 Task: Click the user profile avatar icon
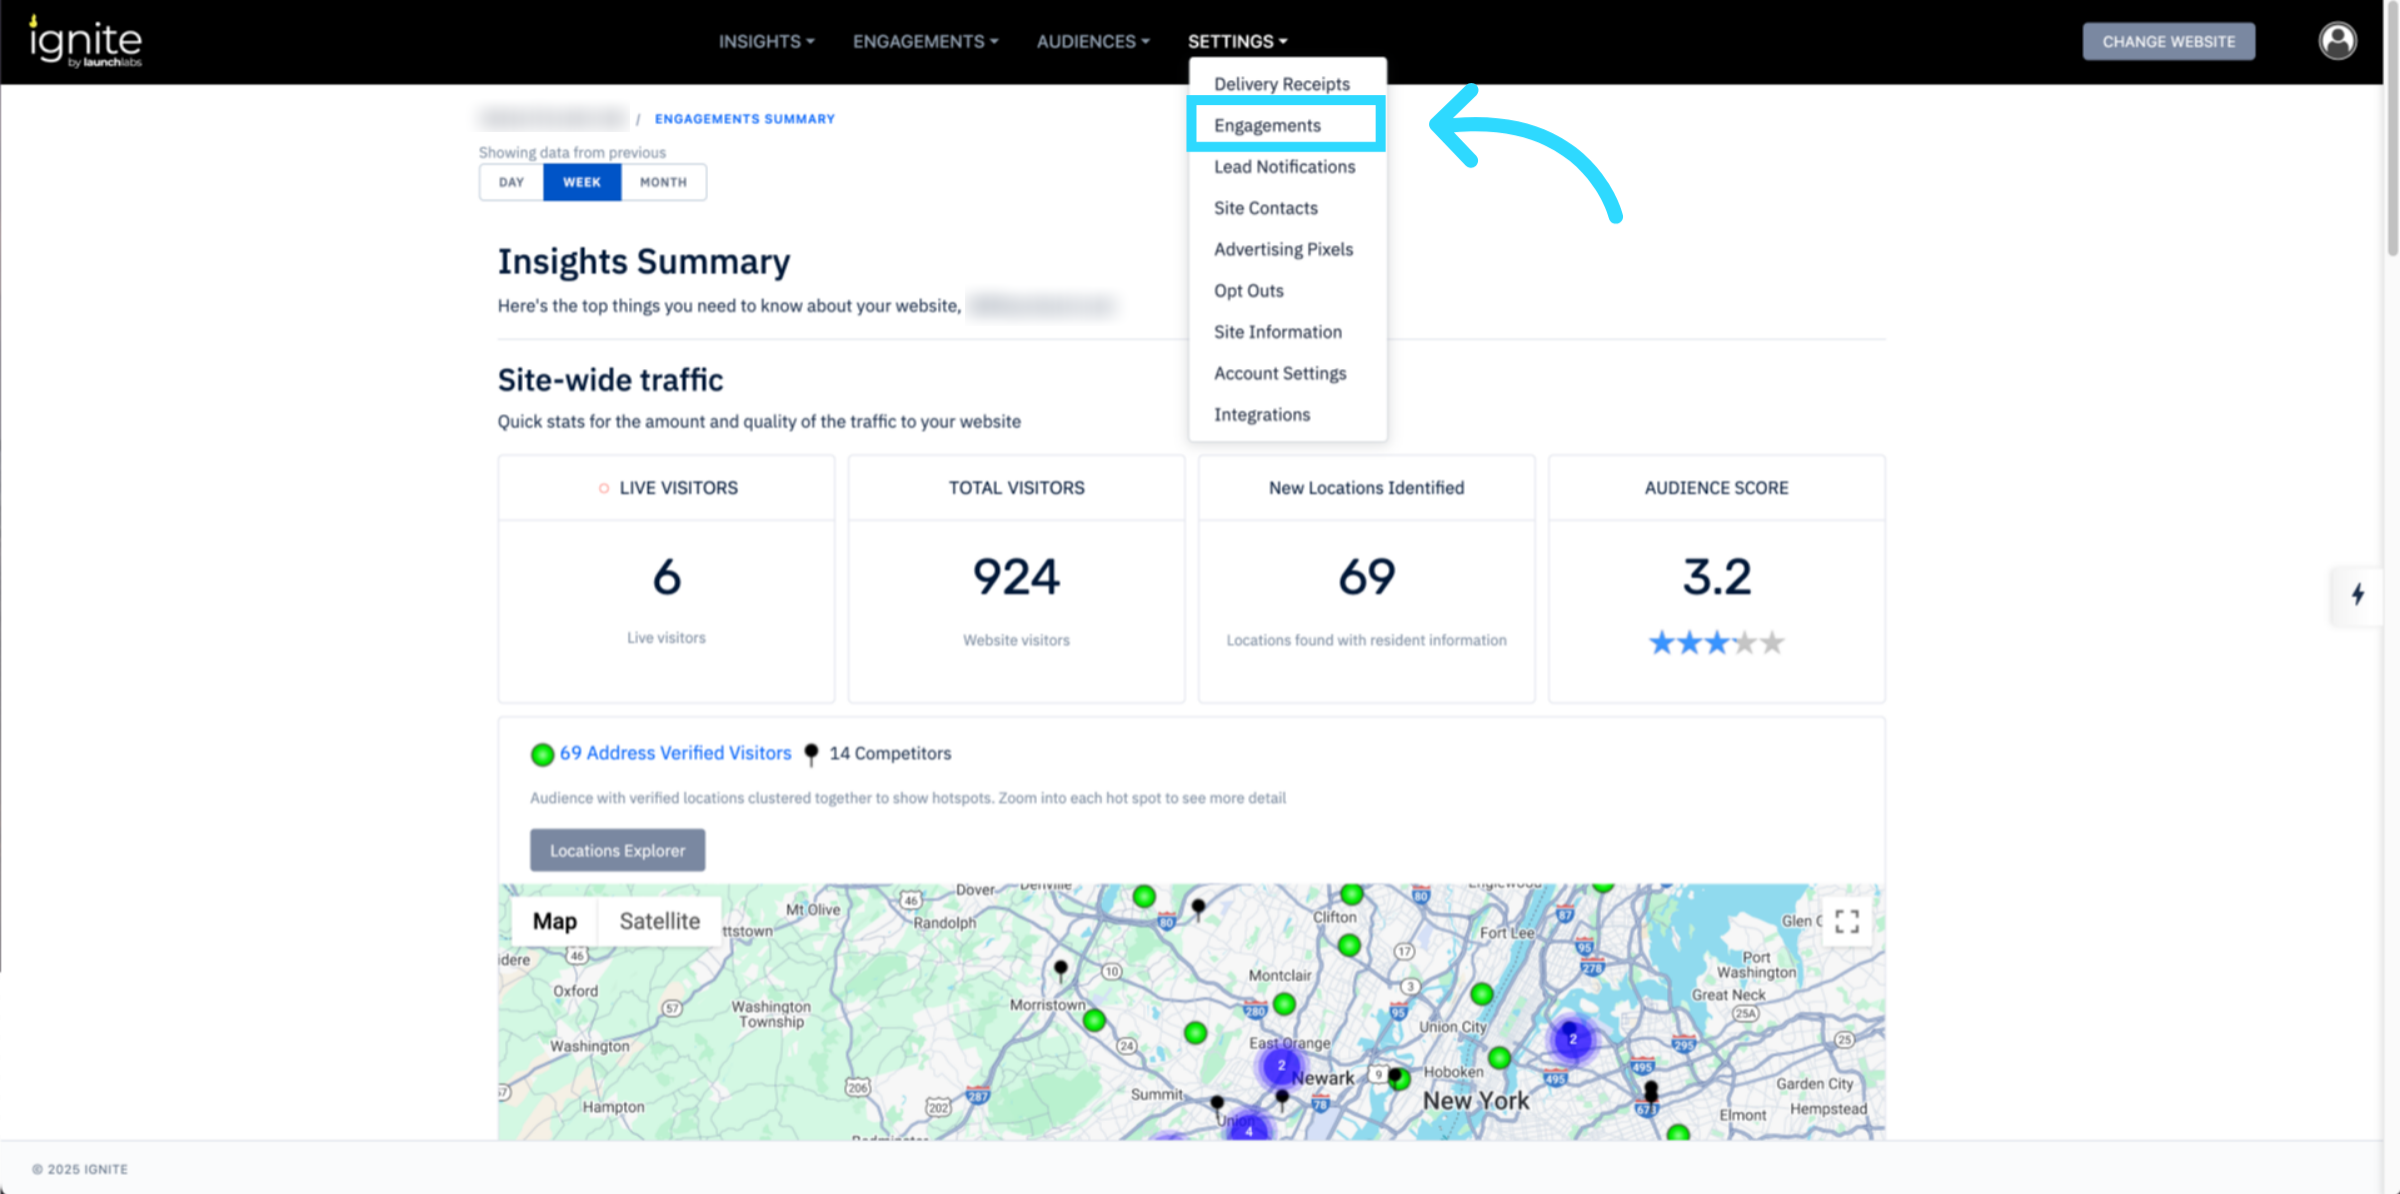click(x=2337, y=41)
